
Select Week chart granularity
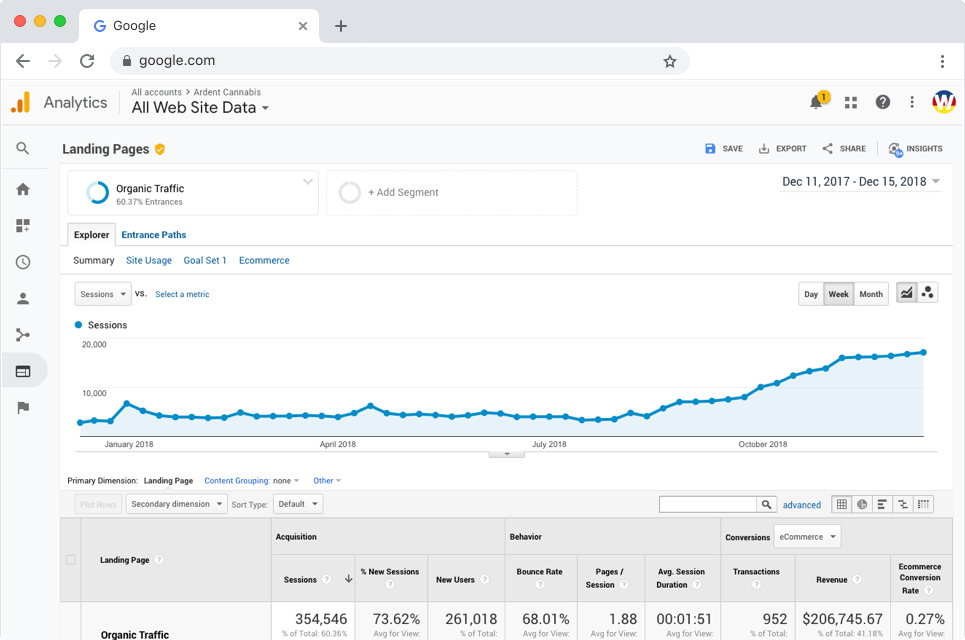point(838,294)
